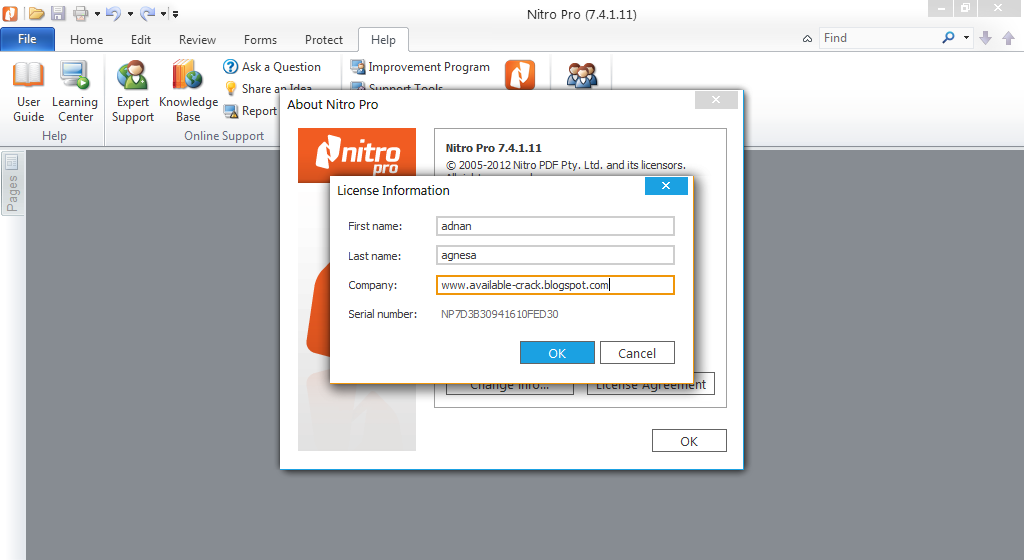This screenshot has height=560, width=1024.
Task: Open the Review ribbon tab
Action: click(197, 40)
